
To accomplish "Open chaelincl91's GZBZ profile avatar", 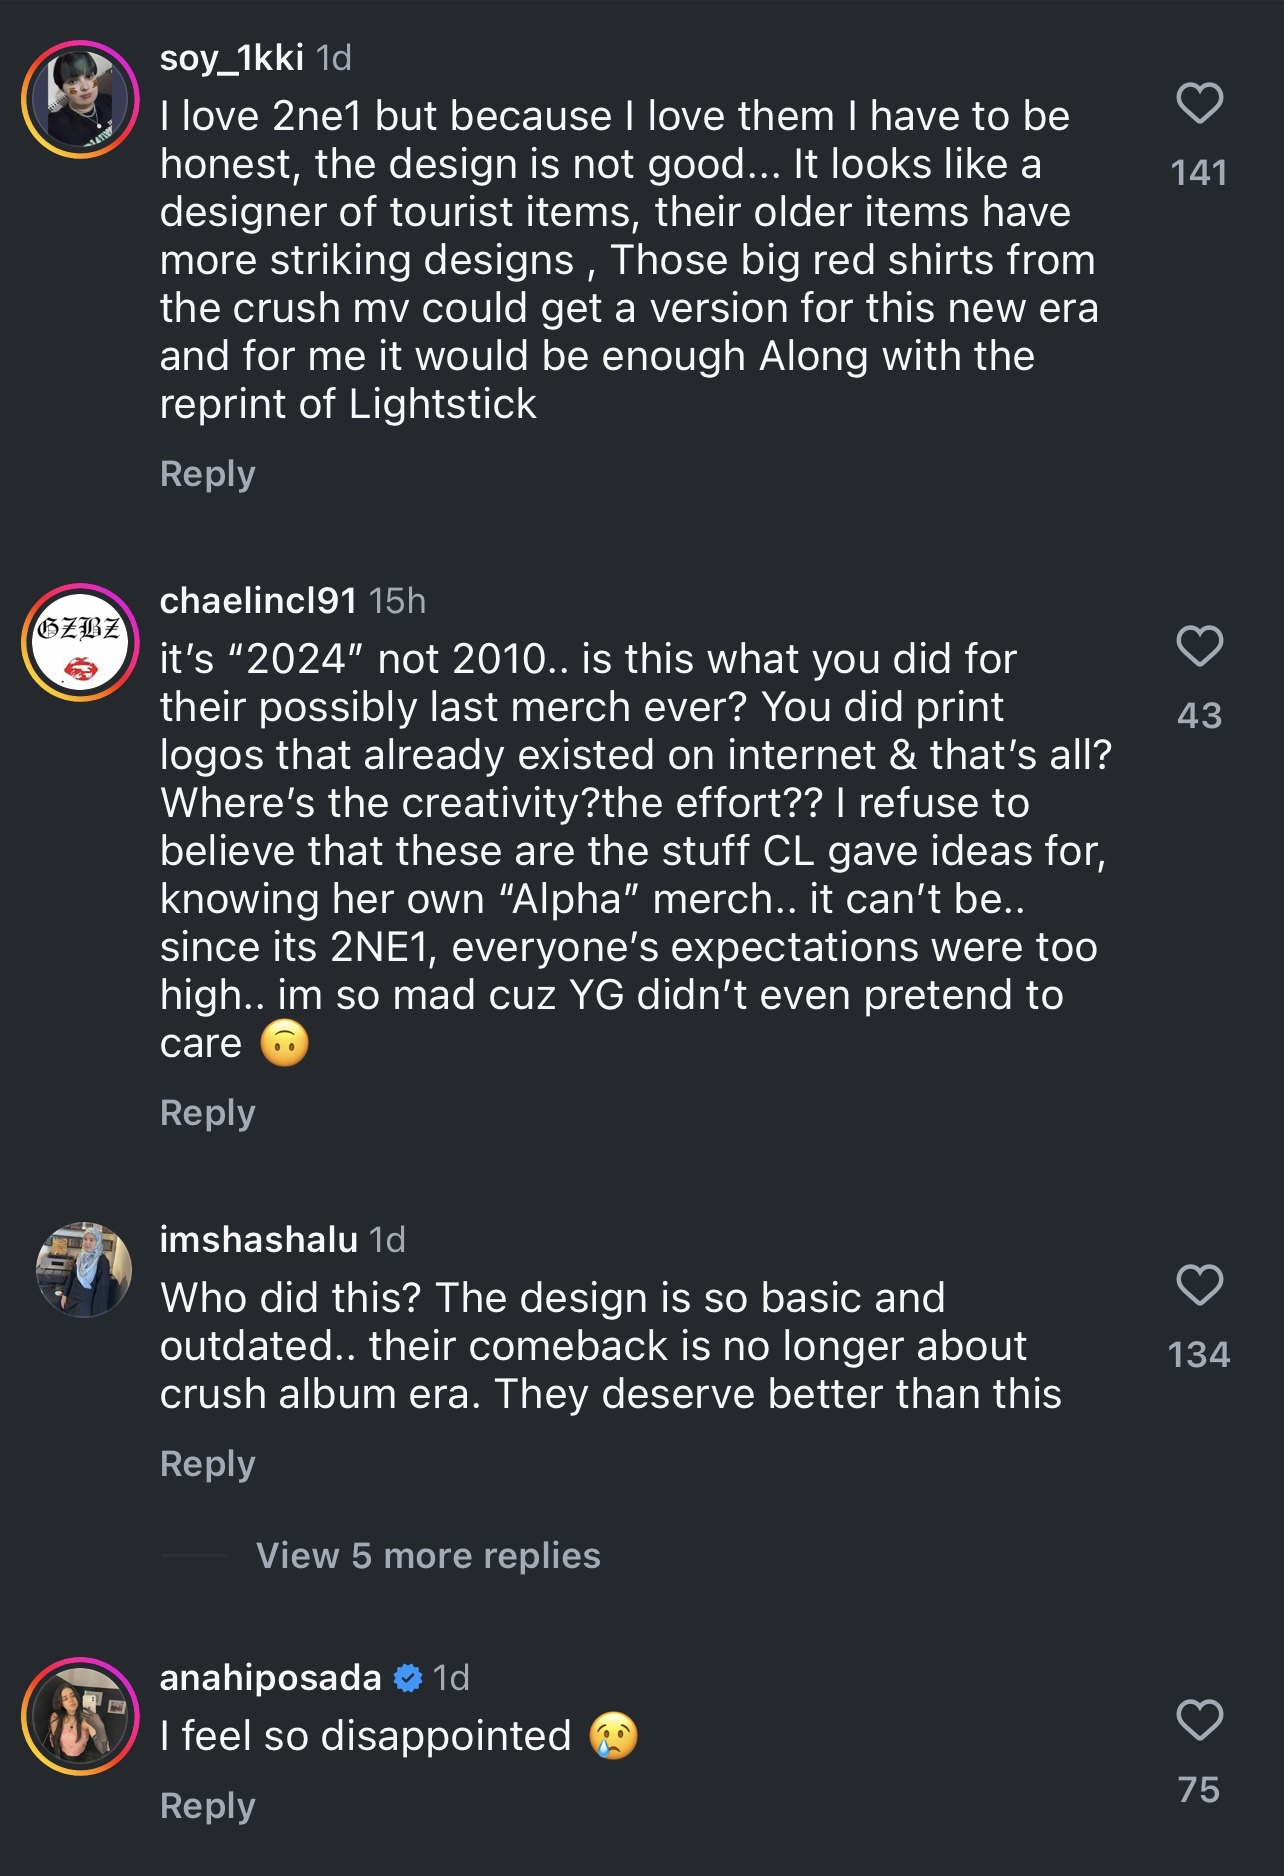I will click(80, 642).
